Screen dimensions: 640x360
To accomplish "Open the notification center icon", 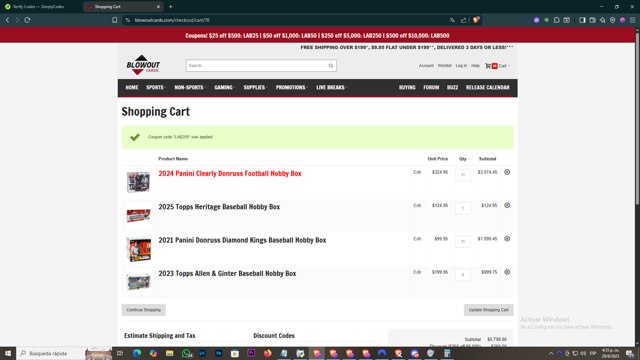I will (x=630, y=353).
